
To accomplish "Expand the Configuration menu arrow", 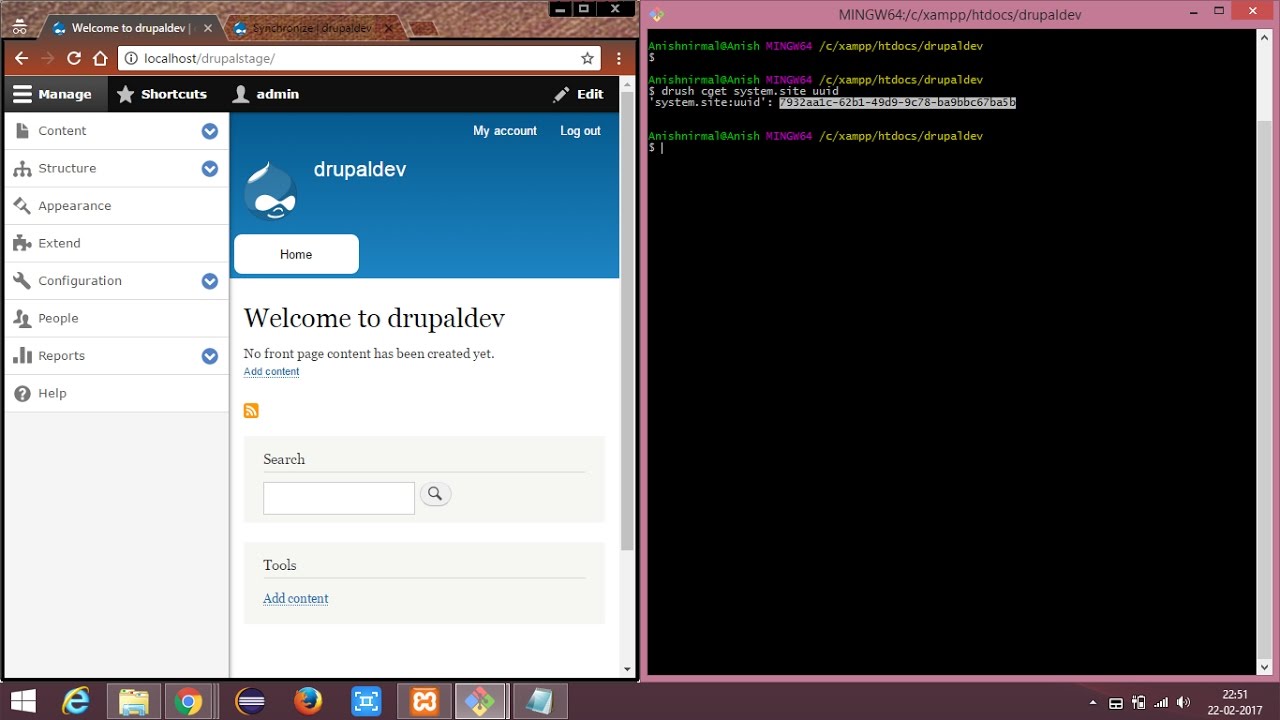I will coord(209,281).
